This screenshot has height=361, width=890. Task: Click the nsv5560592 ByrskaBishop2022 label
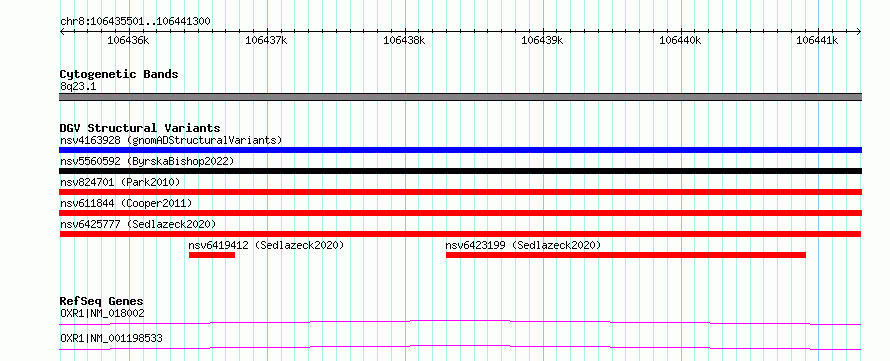pos(147,161)
